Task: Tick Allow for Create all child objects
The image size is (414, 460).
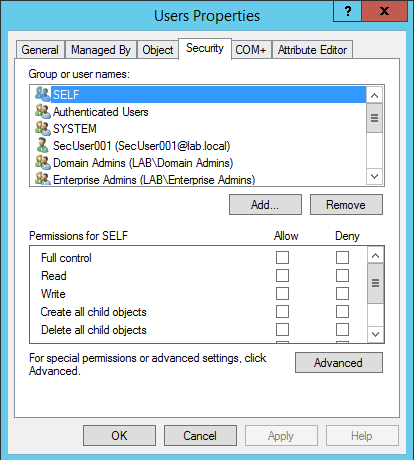Action: (x=282, y=312)
